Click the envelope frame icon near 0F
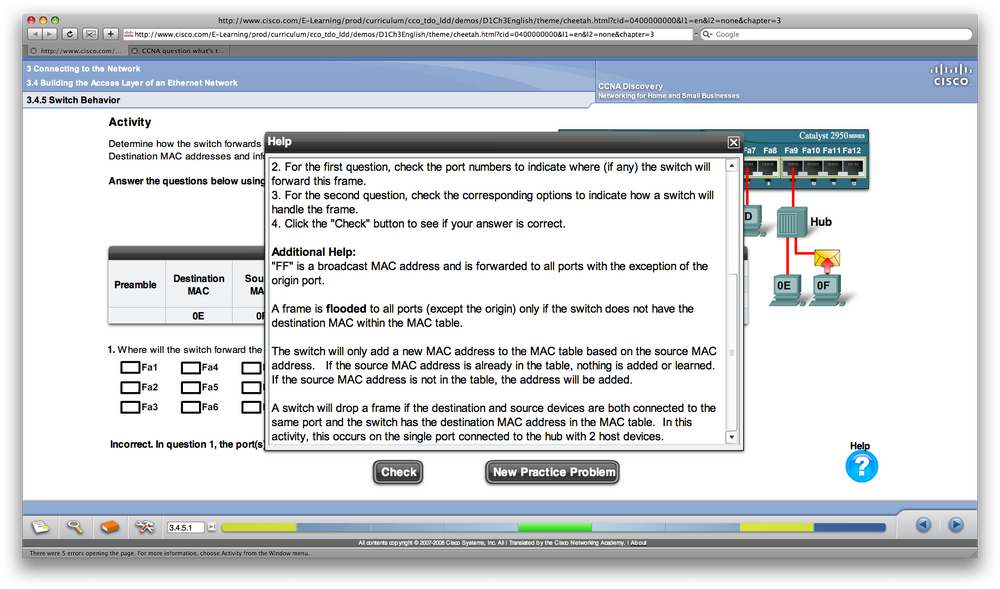Screen dimensions: 1000x589 click(x=827, y=259)
